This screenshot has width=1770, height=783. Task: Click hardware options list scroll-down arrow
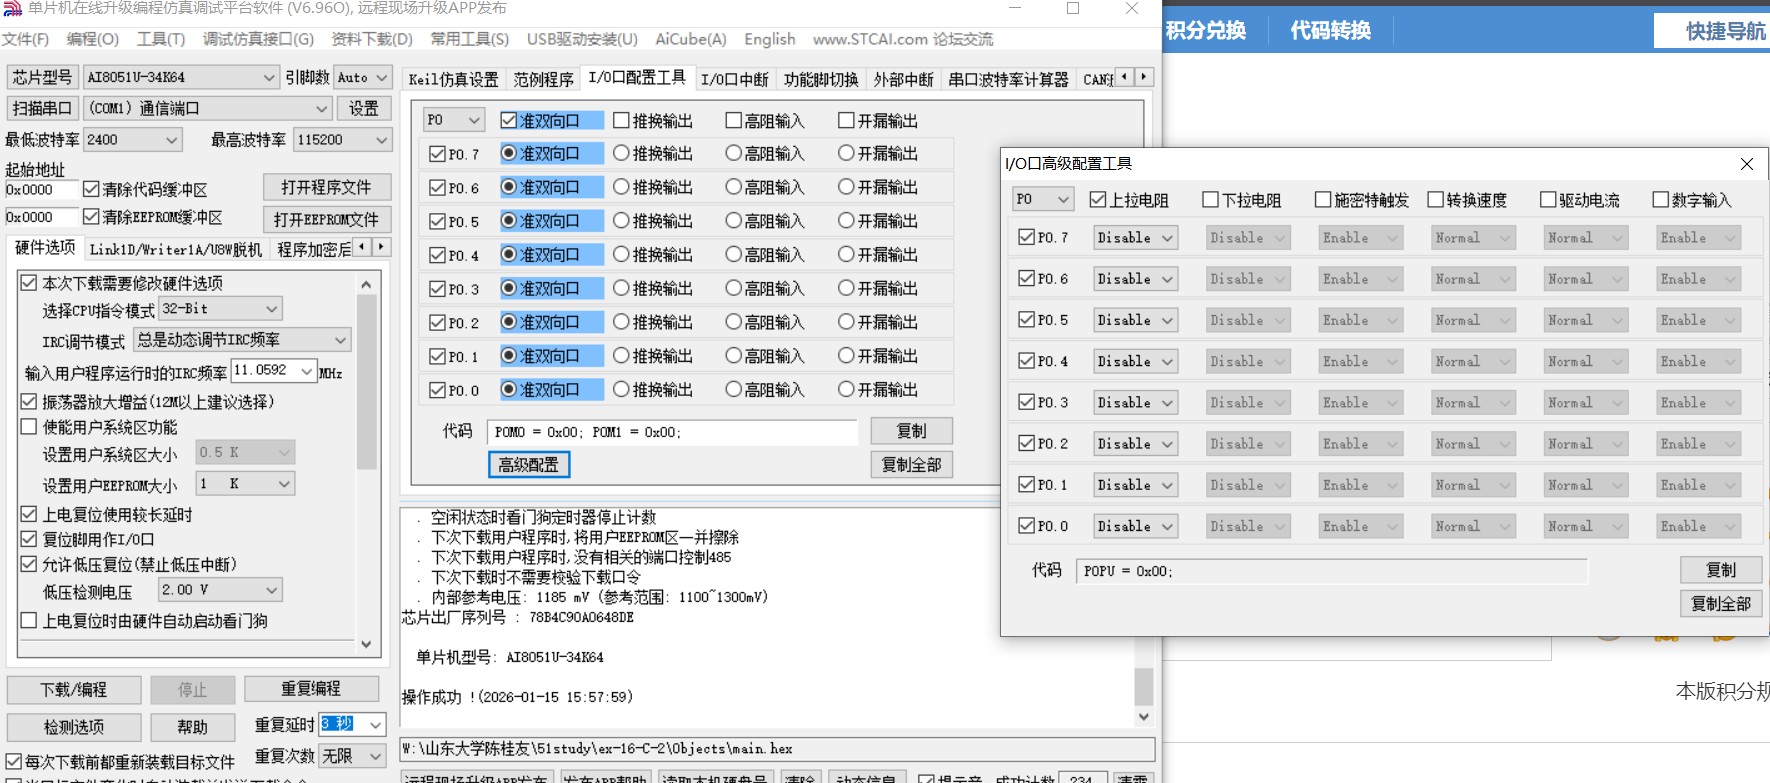[366, 644]
